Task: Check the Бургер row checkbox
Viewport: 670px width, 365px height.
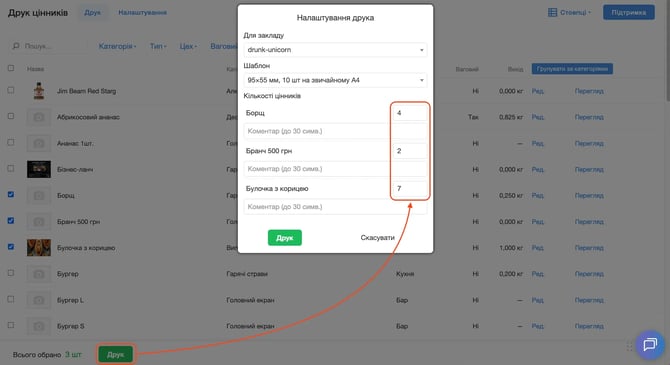Action: [x=11, y=273]
